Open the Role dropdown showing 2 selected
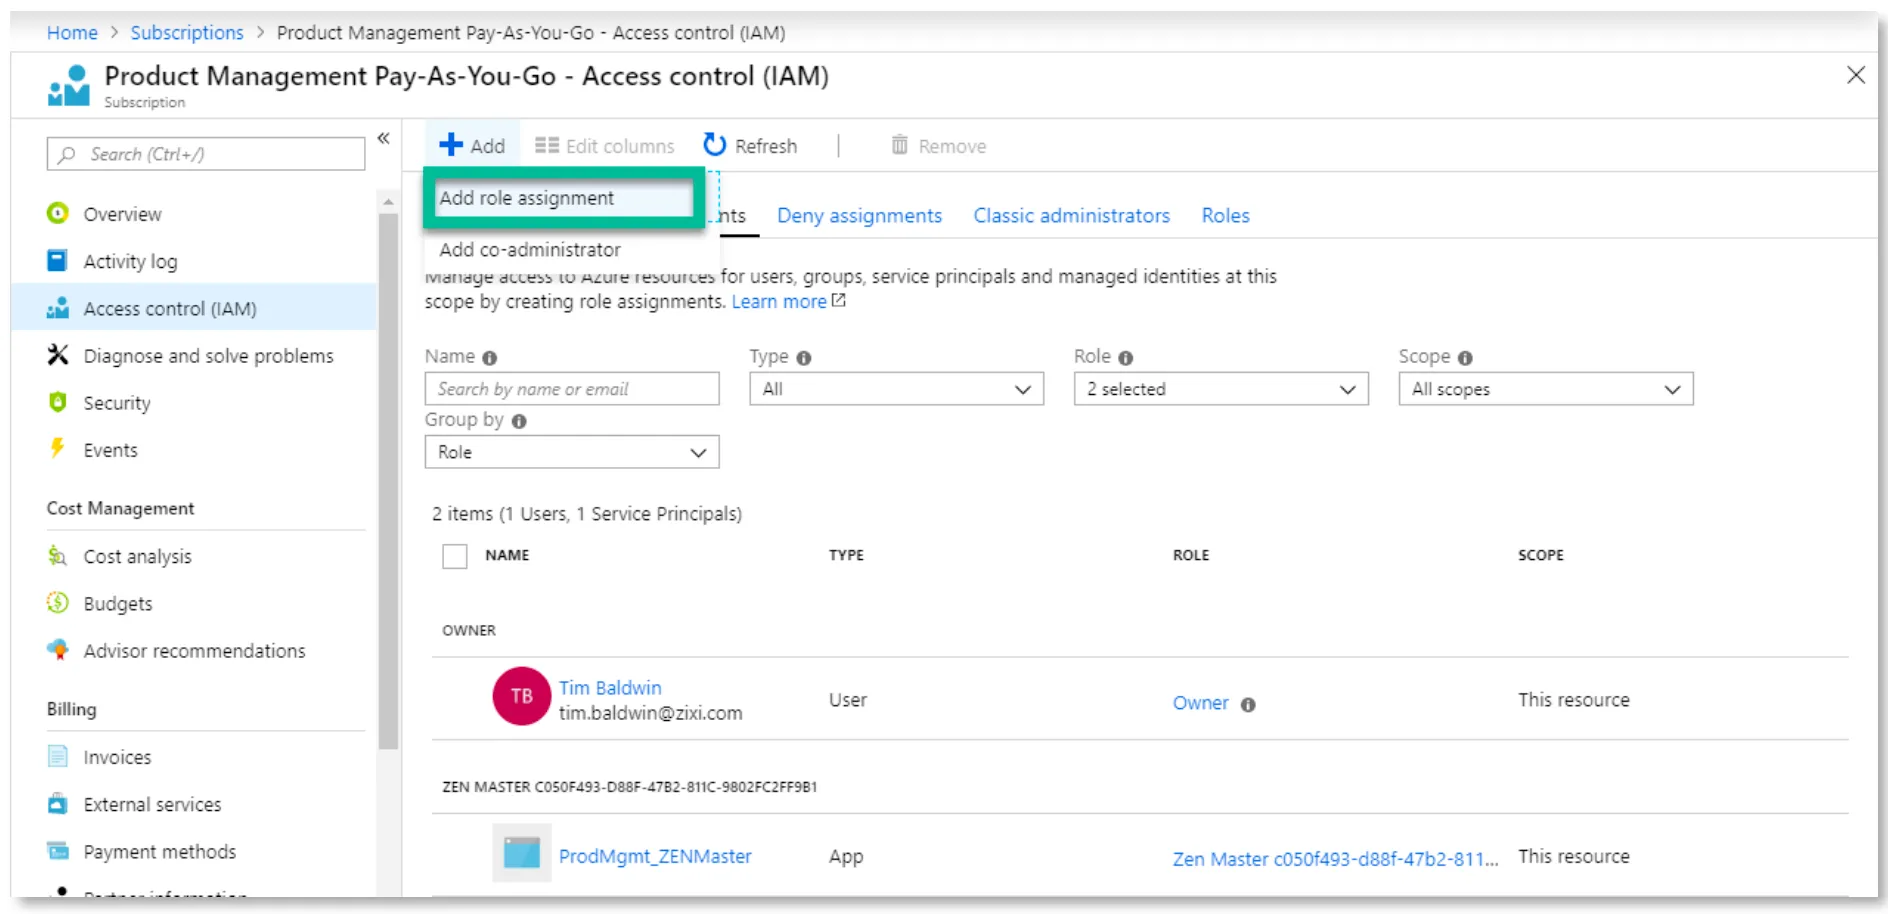 click(x=1221, y=389)
